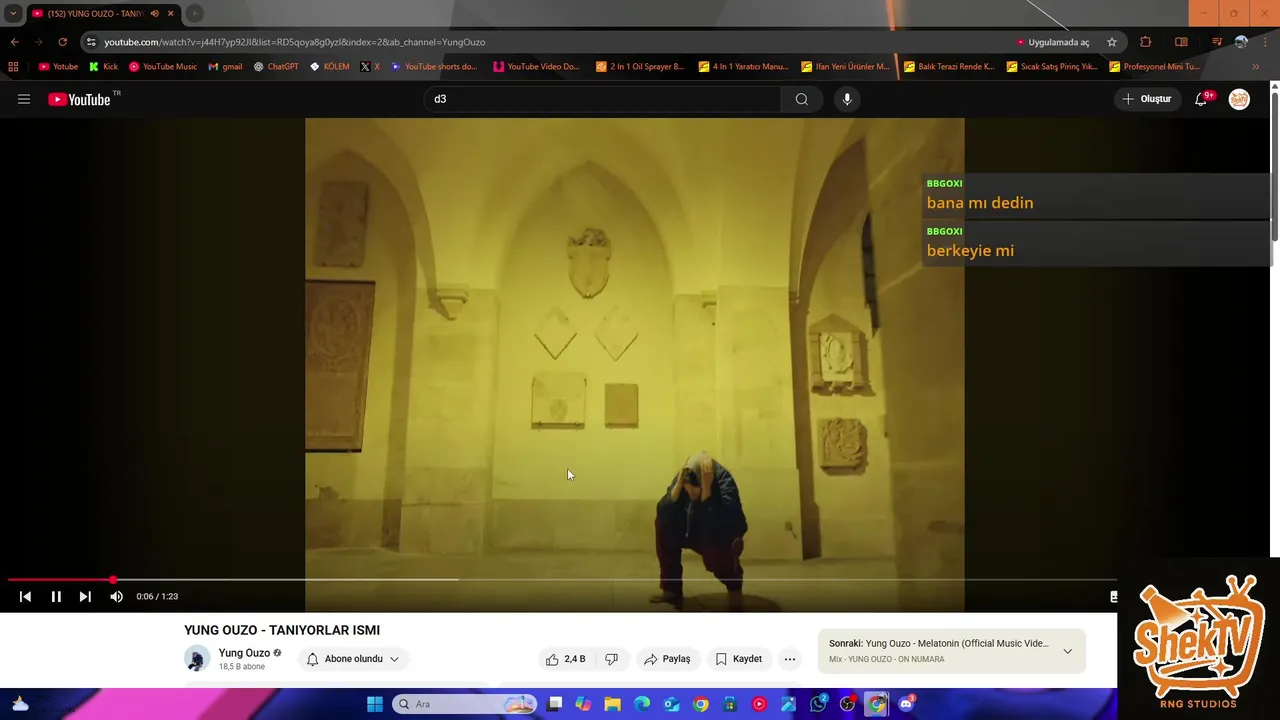Expand the Sonraki playlist panel chevron
Image resolution: width=1280 pixels, height=720 pixels.
pyautogui.click(x=1067, y=651)
